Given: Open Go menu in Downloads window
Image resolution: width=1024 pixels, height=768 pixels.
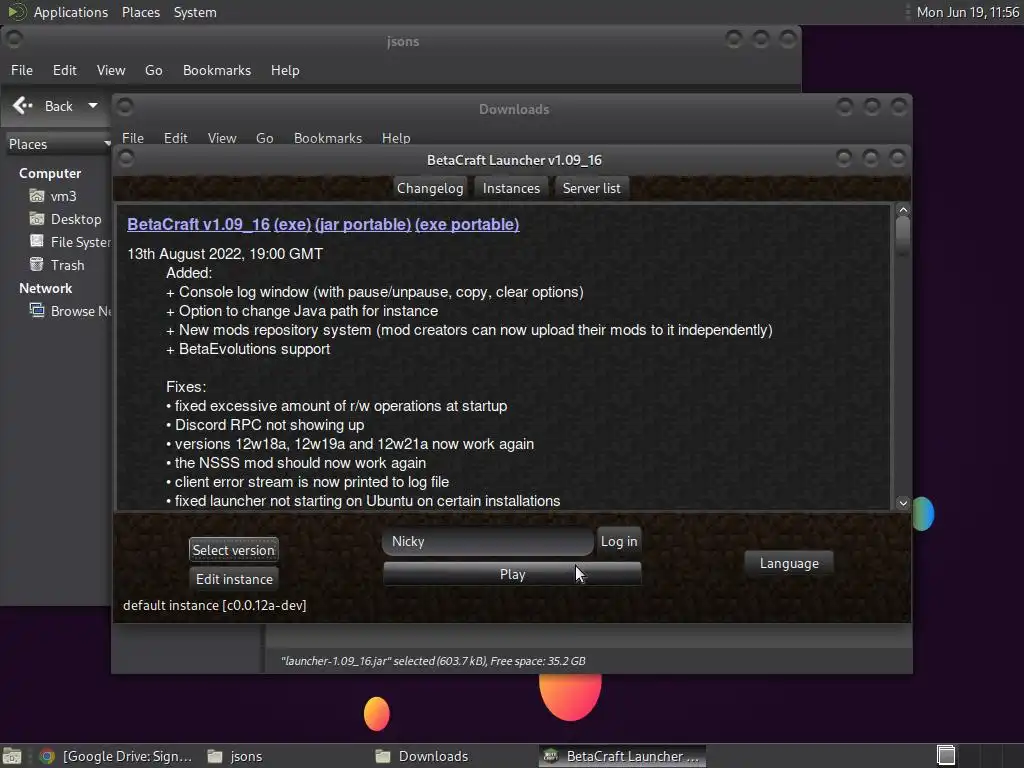Looking at the screenshot, I should pos(264,138).
